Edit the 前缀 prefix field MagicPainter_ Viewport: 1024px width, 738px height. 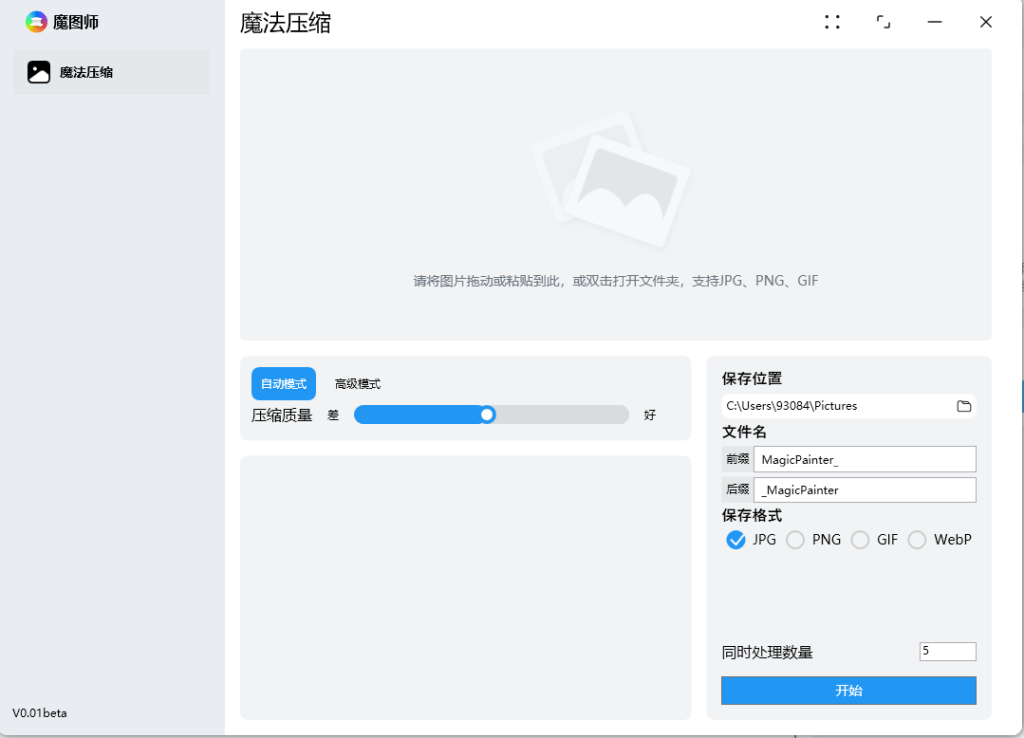pos(865,459)
